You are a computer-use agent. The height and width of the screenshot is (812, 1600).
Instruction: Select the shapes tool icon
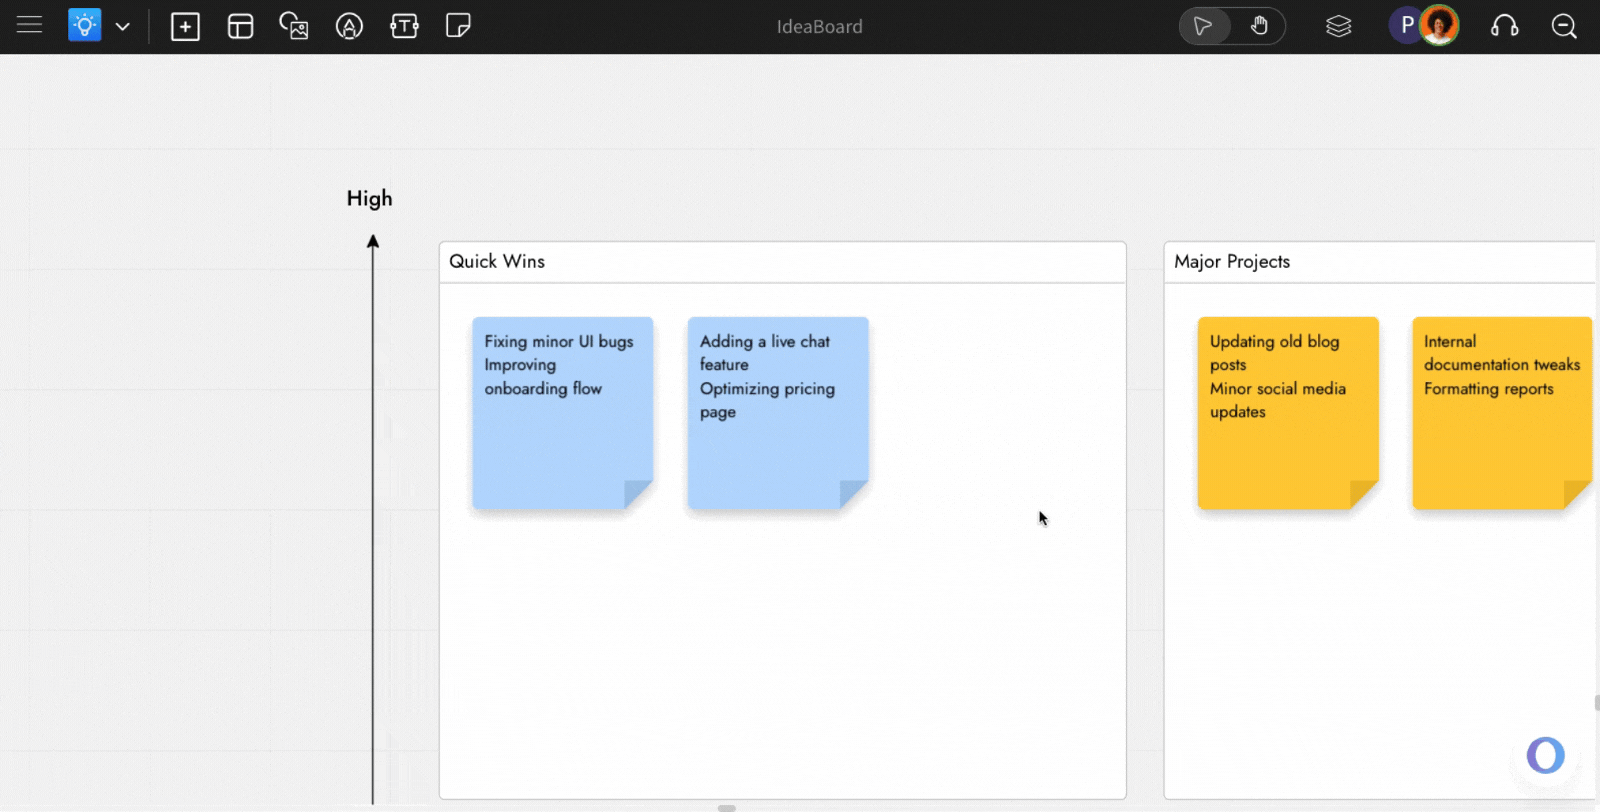349,26
